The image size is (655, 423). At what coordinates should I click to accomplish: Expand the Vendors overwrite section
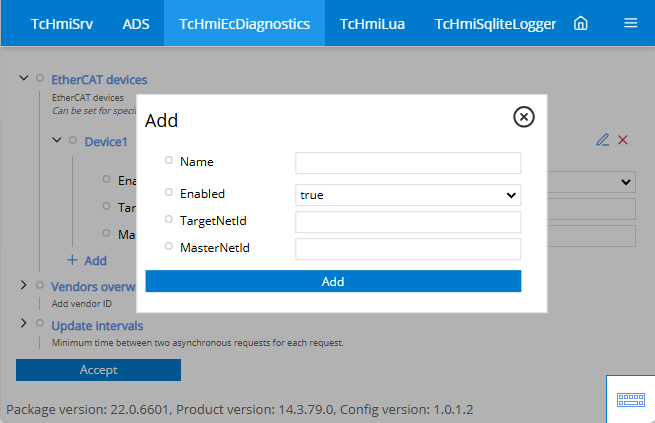pos(23,285)
